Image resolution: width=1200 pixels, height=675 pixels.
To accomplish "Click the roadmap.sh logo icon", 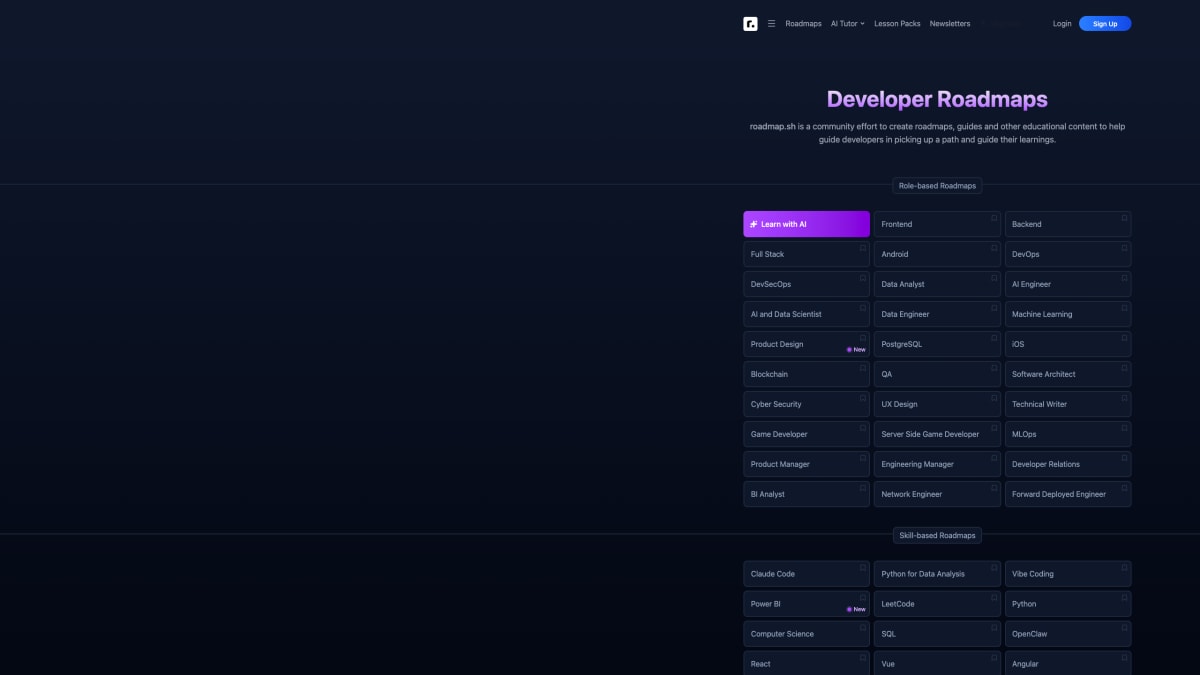I will (750, 24).
